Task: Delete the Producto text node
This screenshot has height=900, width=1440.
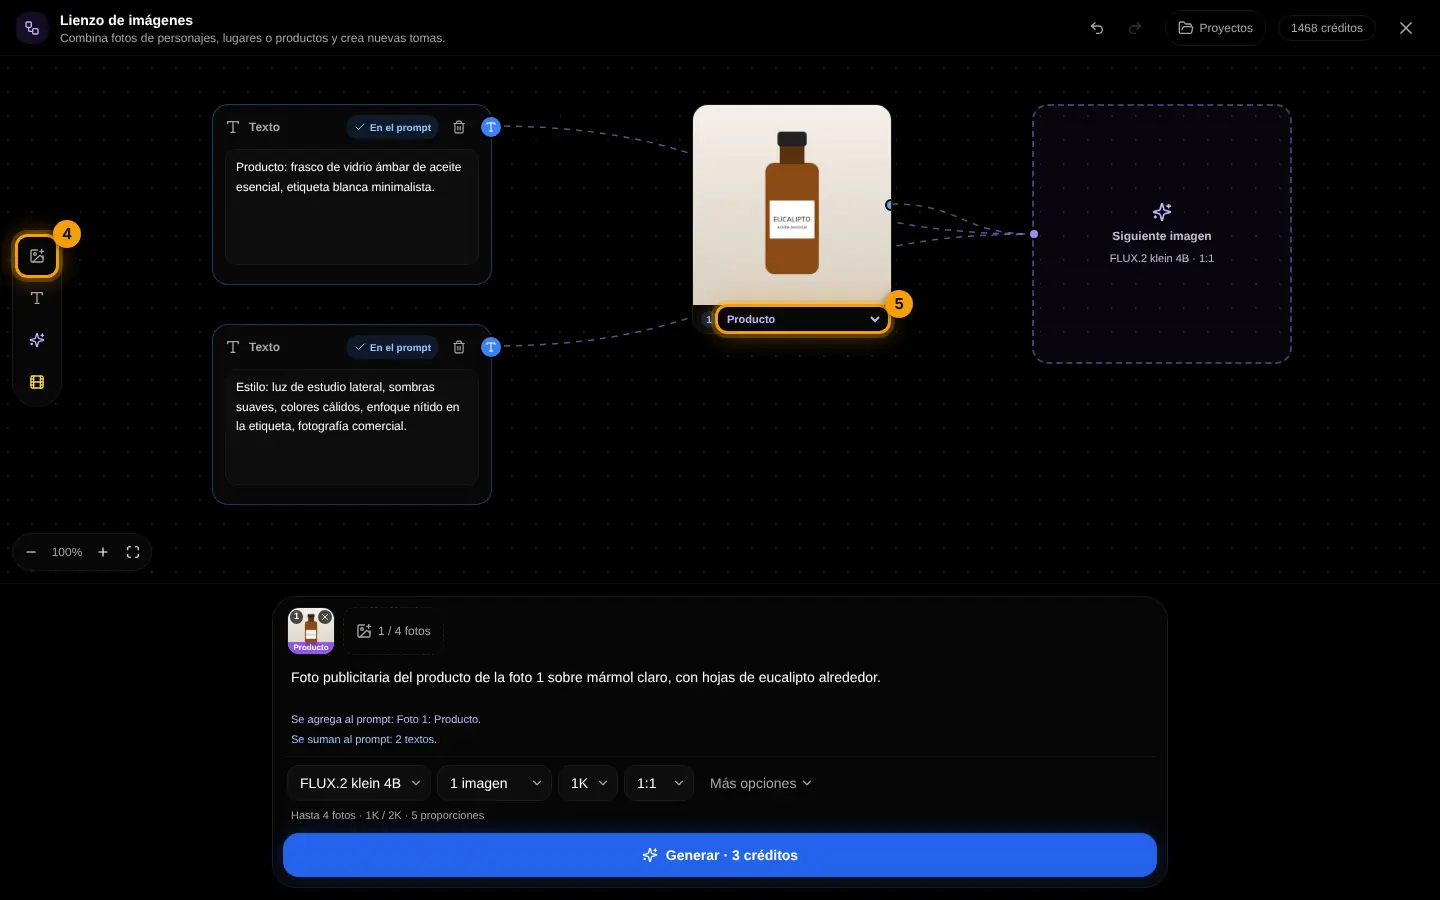Action: (459, 127)
